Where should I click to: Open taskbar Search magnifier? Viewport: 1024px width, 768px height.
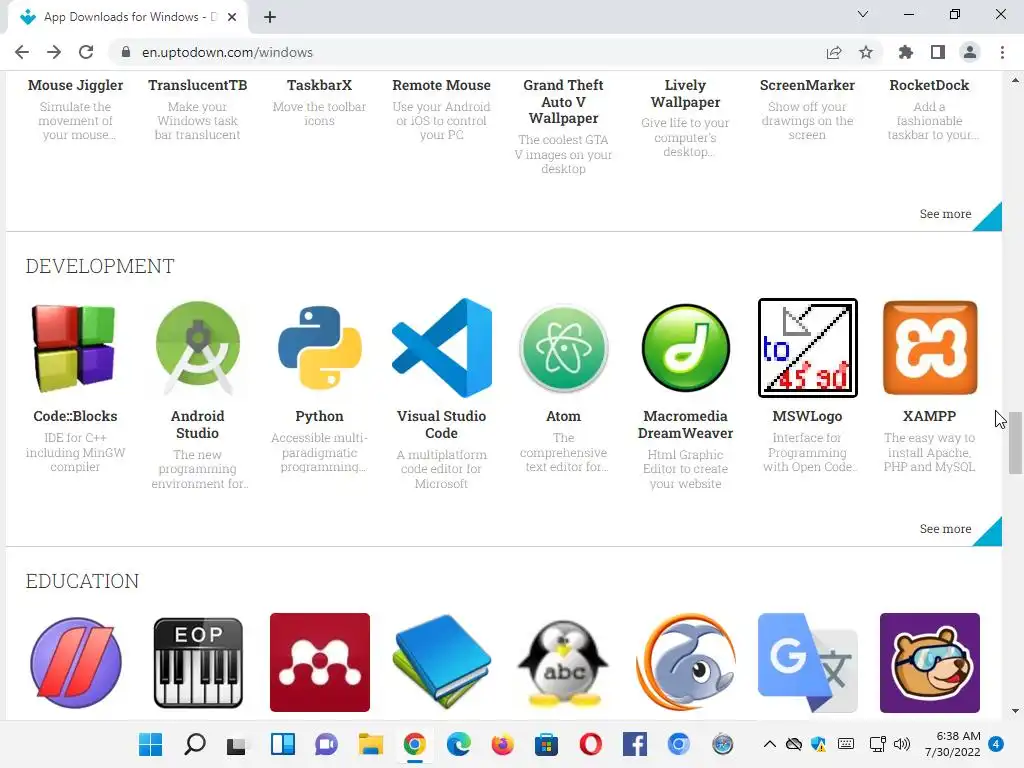click(x=195, y=744)
